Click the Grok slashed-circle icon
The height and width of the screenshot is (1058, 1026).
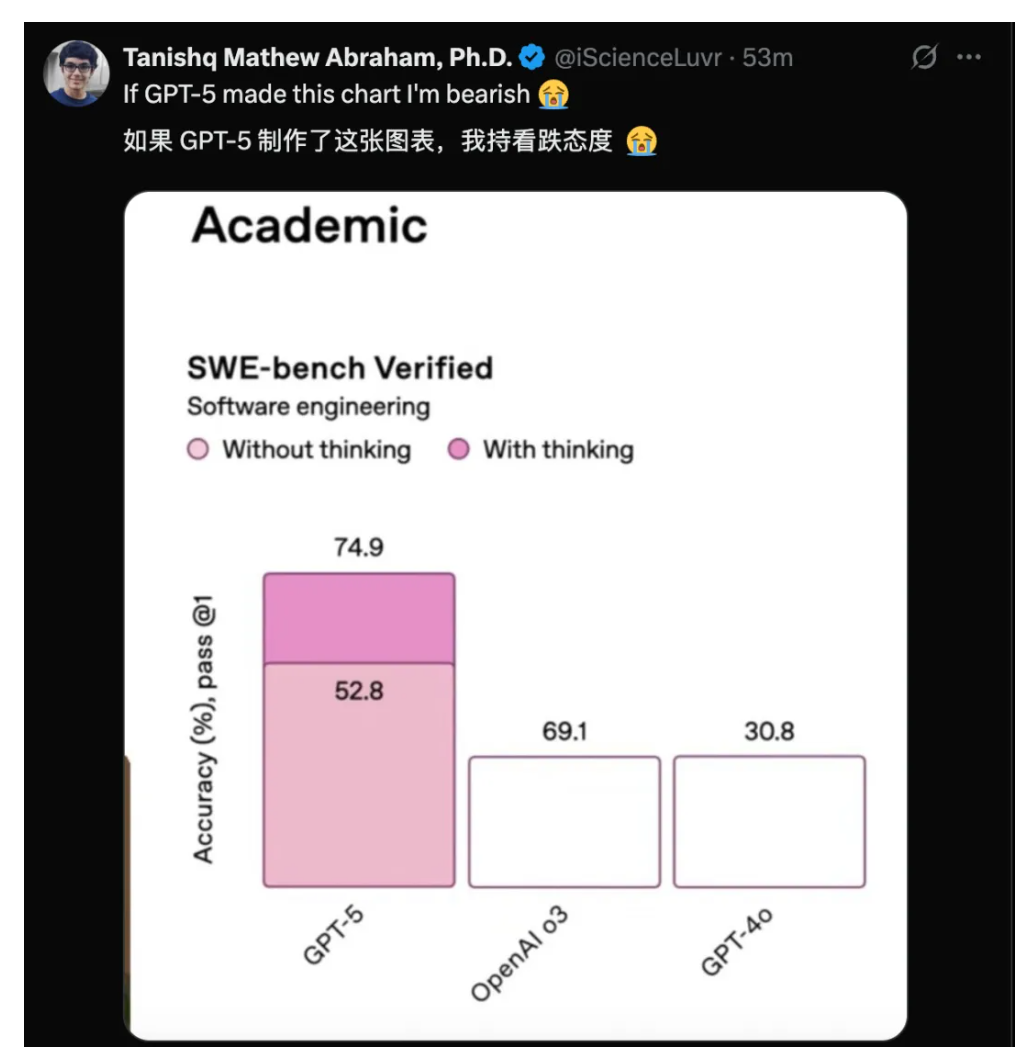926,58
